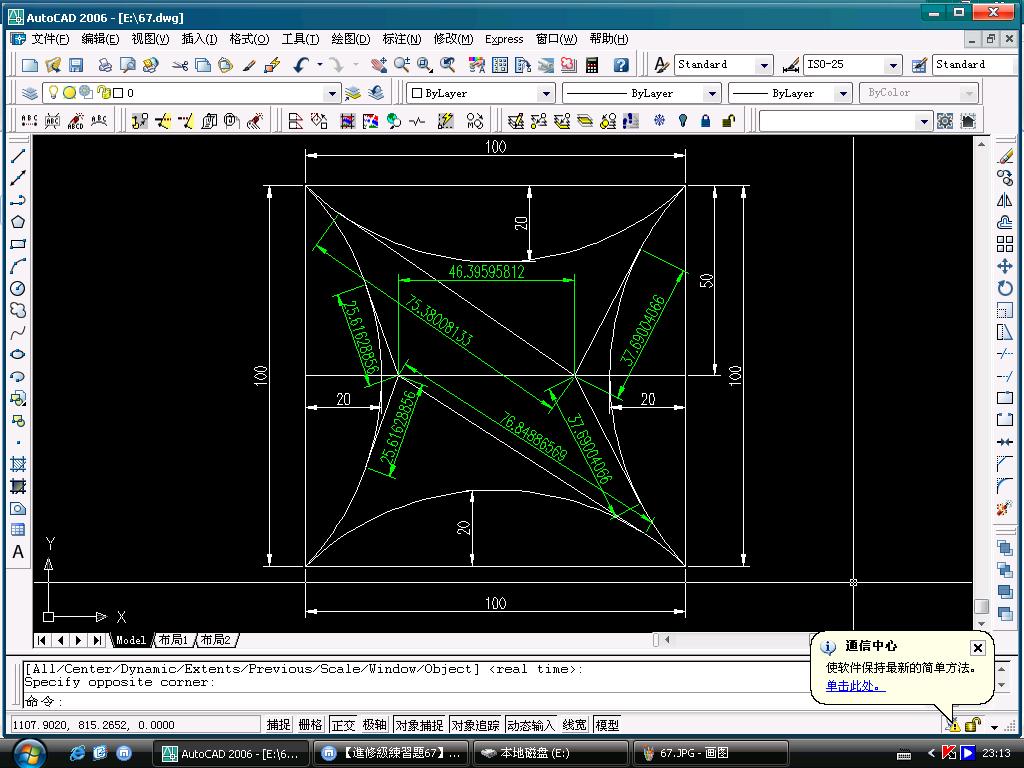This screenshot has width=1024, height=768.
Task: Open the 绘图(D) menu
Action: pos(351,39)
